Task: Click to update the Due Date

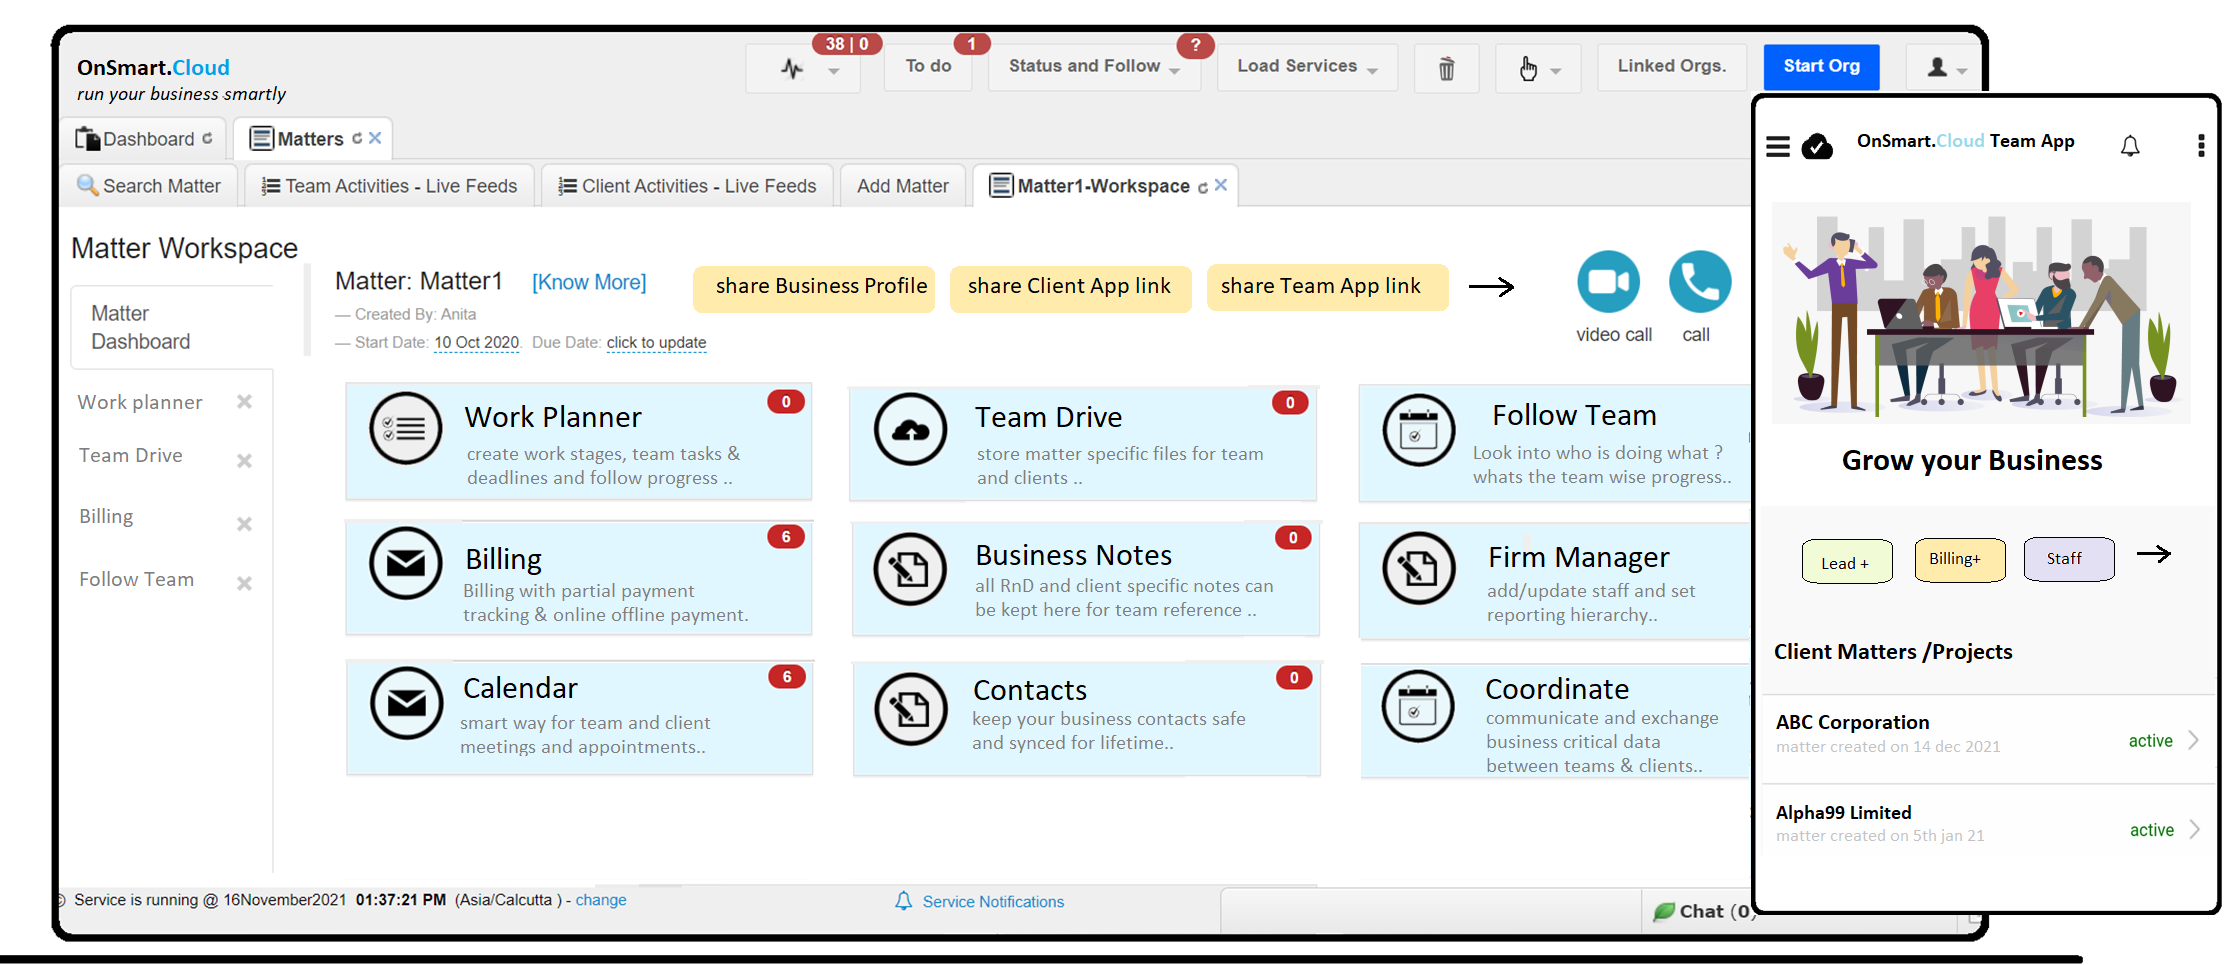Action: 656,342
